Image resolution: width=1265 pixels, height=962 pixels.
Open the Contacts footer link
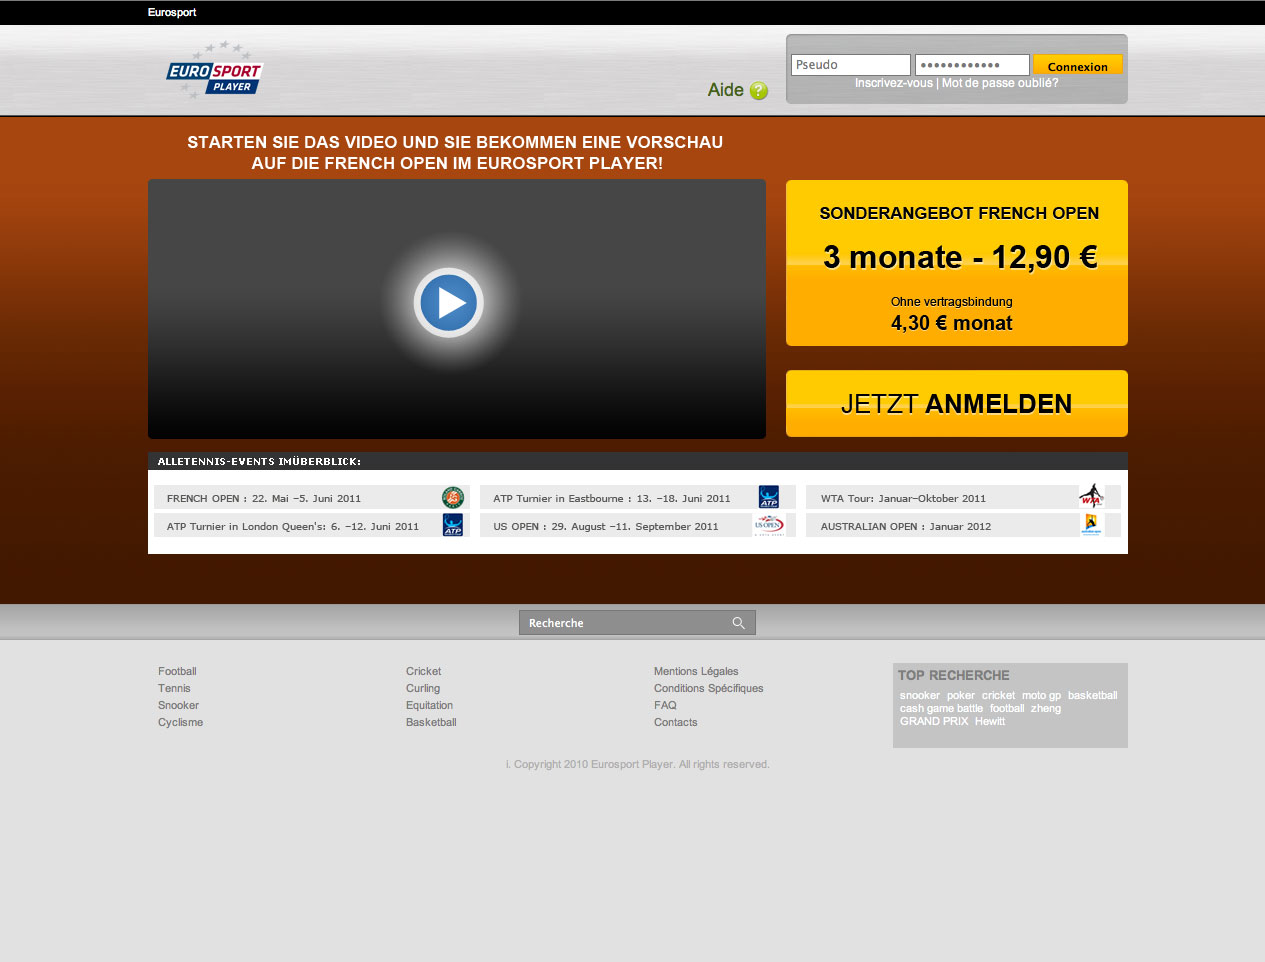click(675, 722)
